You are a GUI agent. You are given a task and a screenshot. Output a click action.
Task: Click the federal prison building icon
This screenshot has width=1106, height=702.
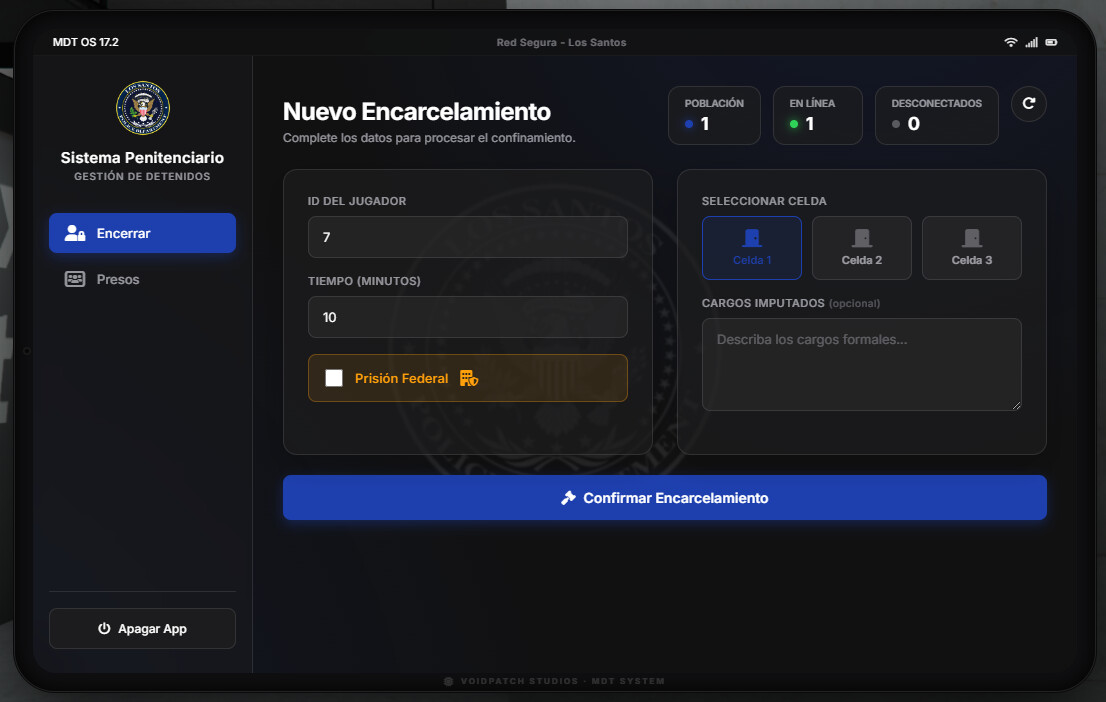click(469, 378)
